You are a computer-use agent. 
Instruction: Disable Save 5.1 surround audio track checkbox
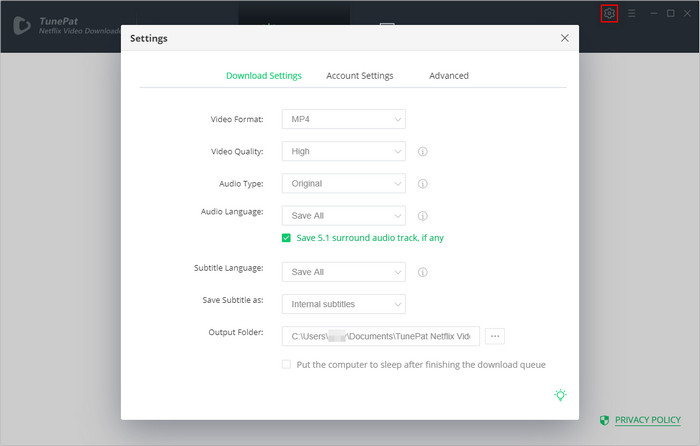(286, 238)
